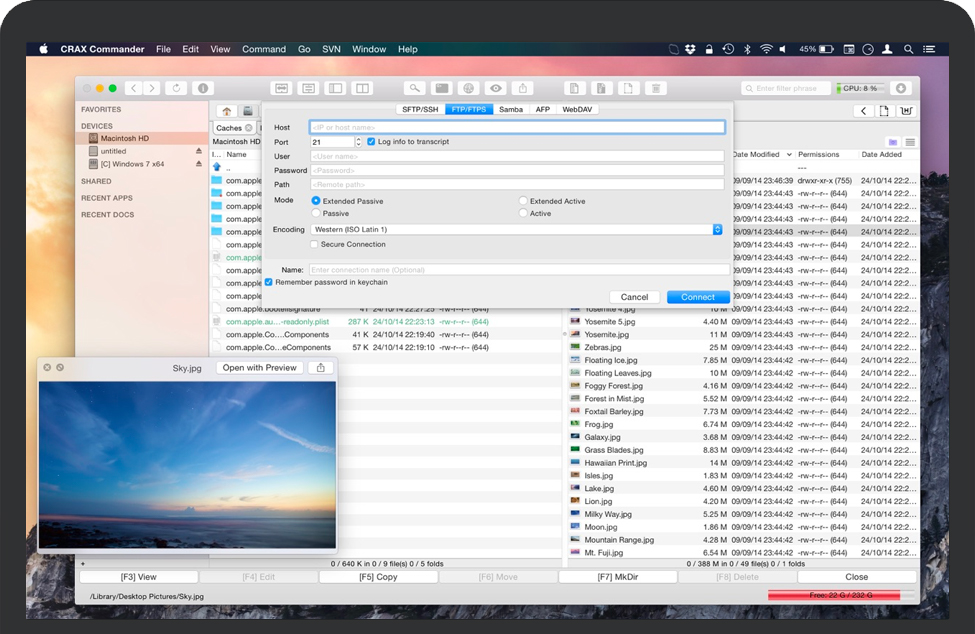
Task: Select the Extended Active radio button
Action: (523, 201)
